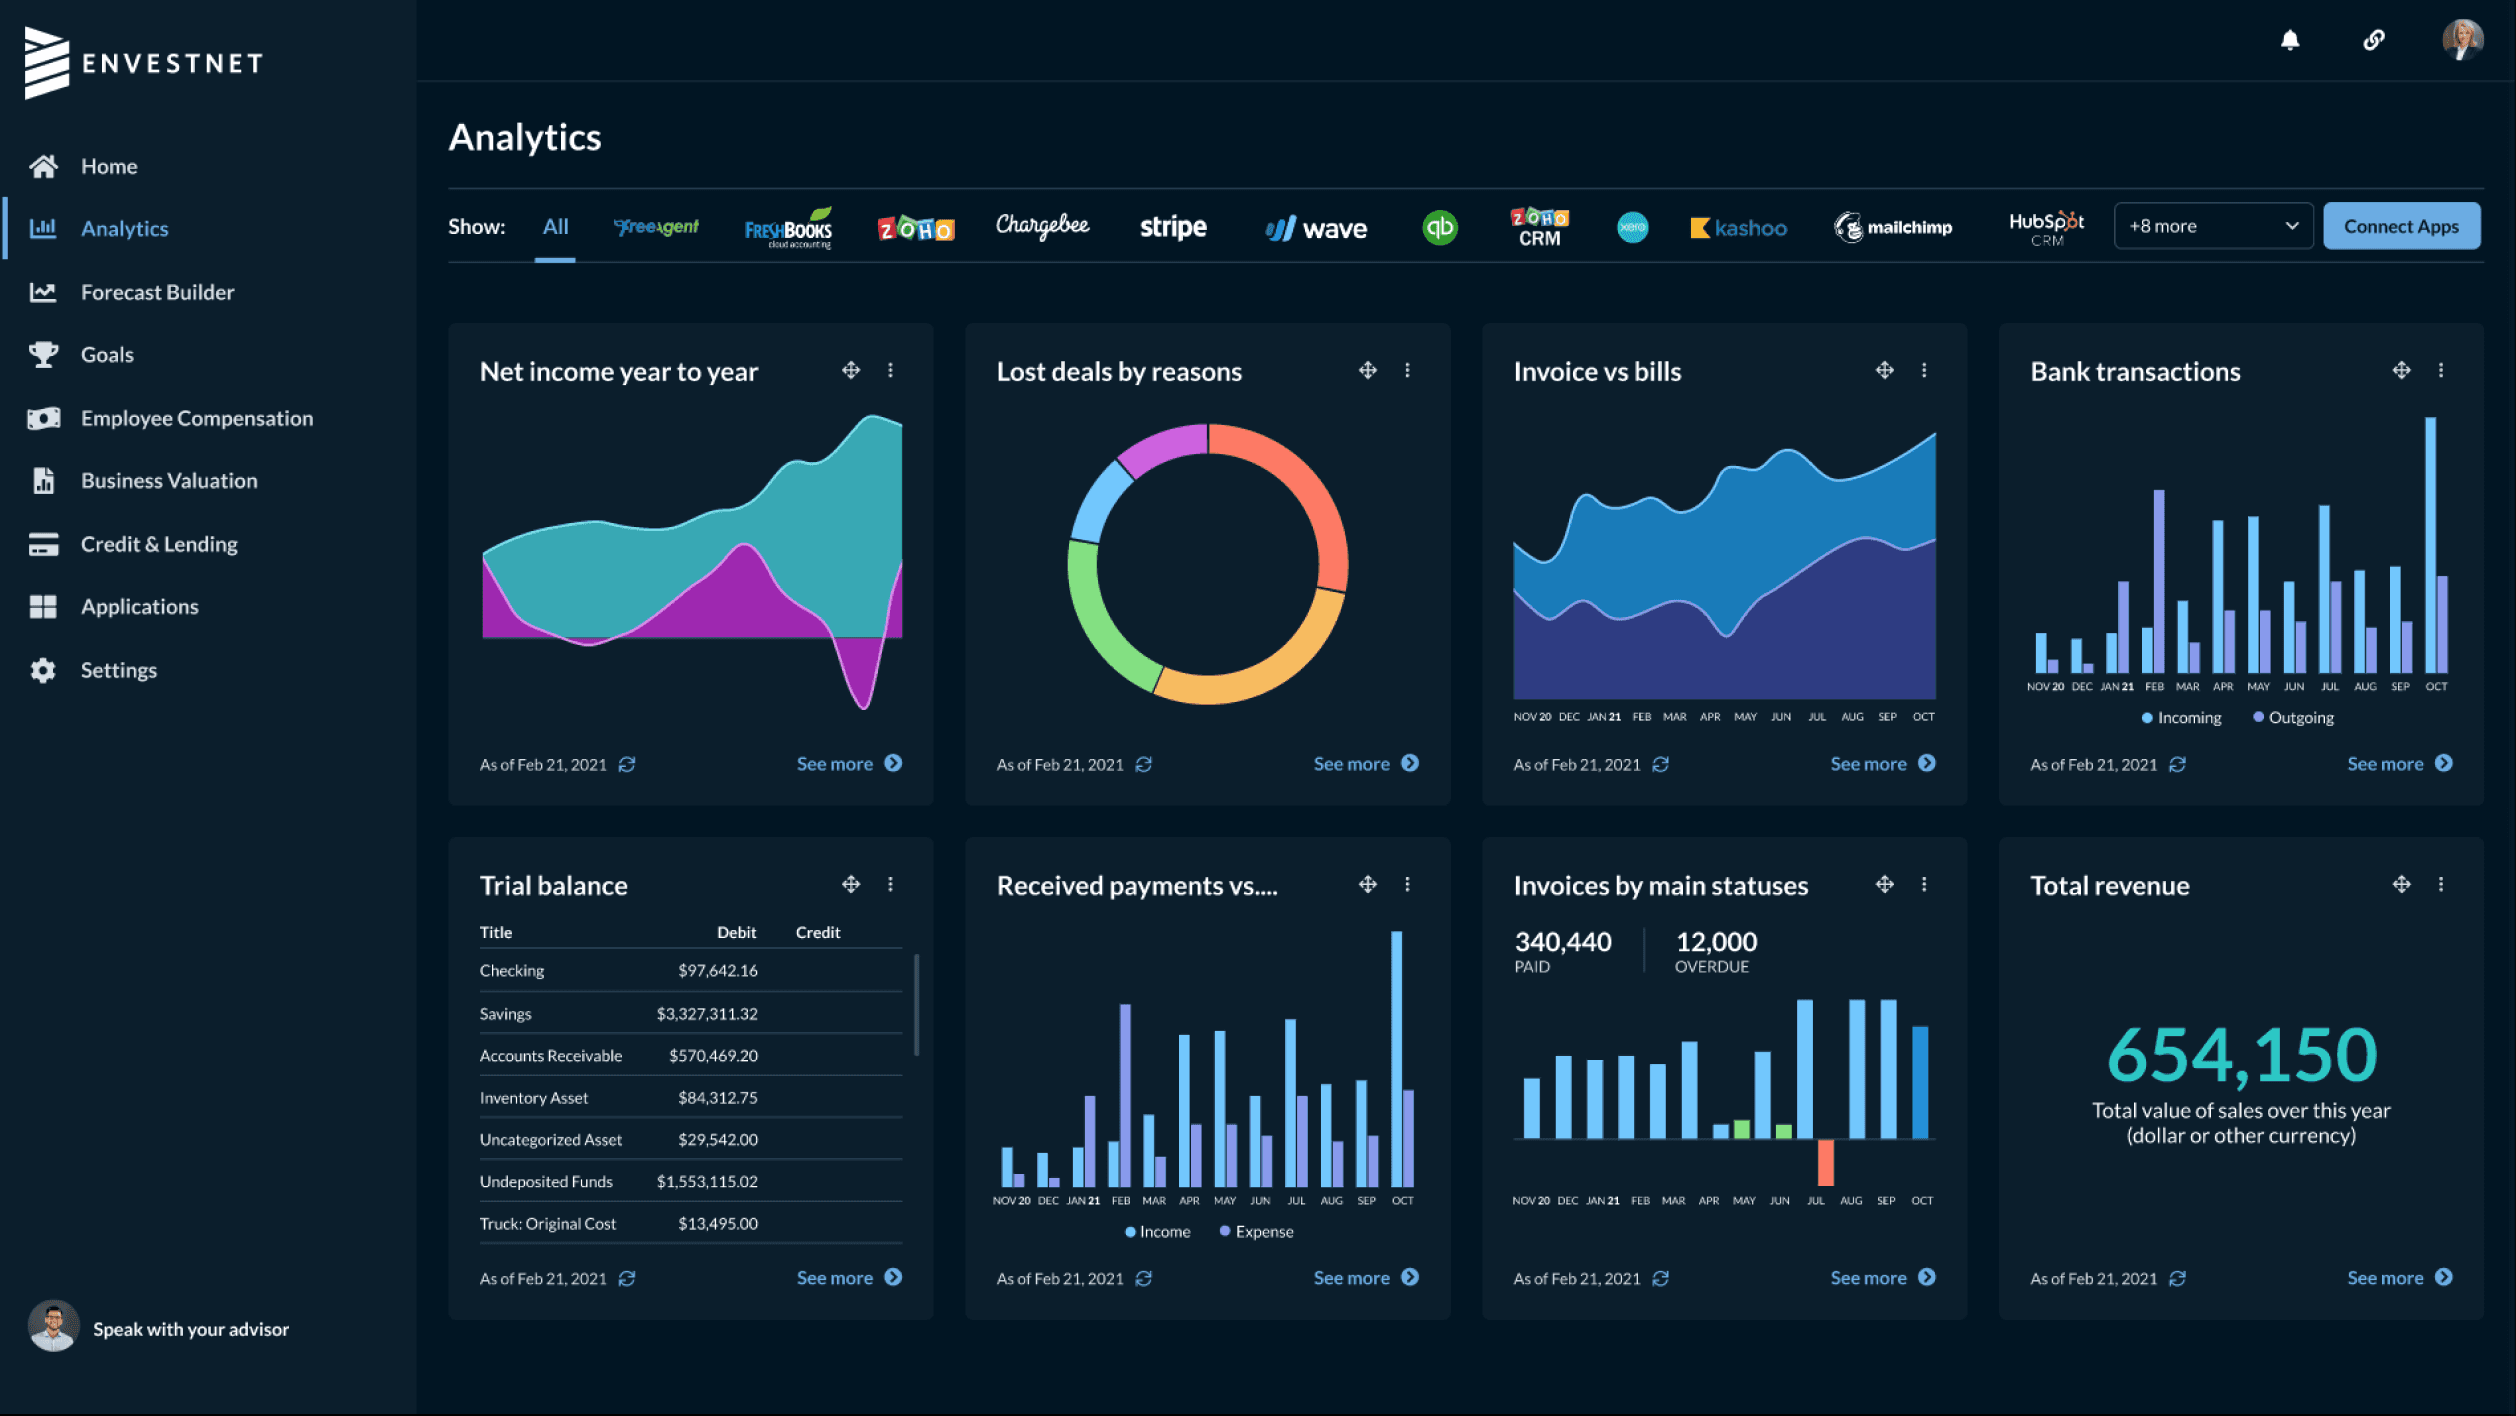Image resolution: width=2516 pixels, height=1416 pixels.
Task: Open options menu on Total revenue
Action: (2441, 884)
